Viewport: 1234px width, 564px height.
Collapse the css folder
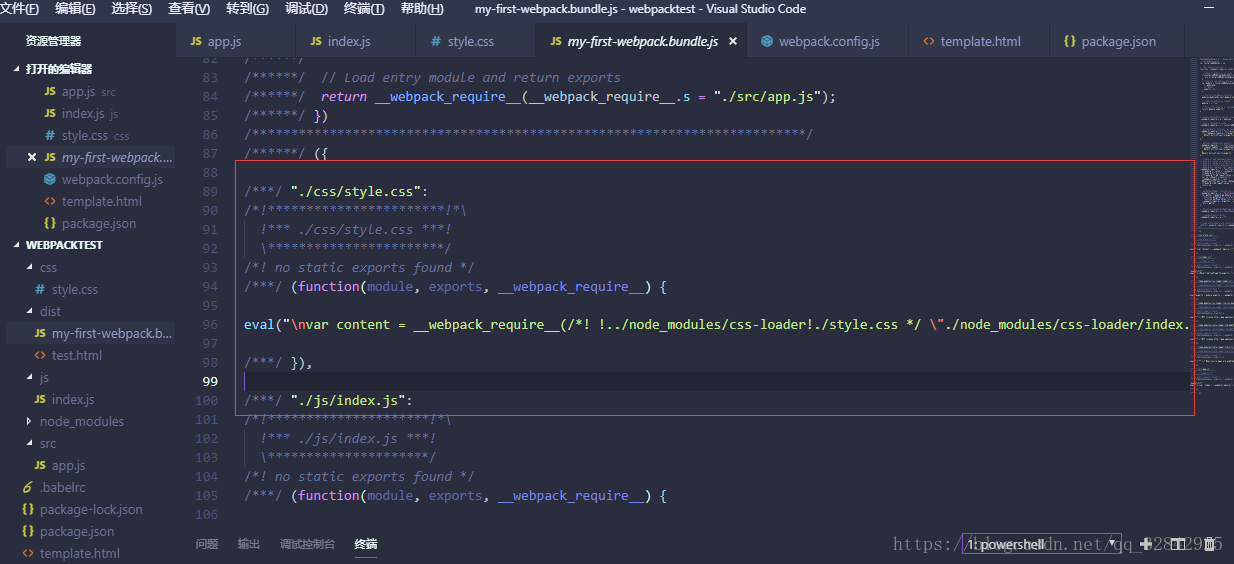click(x=30, y=267)
